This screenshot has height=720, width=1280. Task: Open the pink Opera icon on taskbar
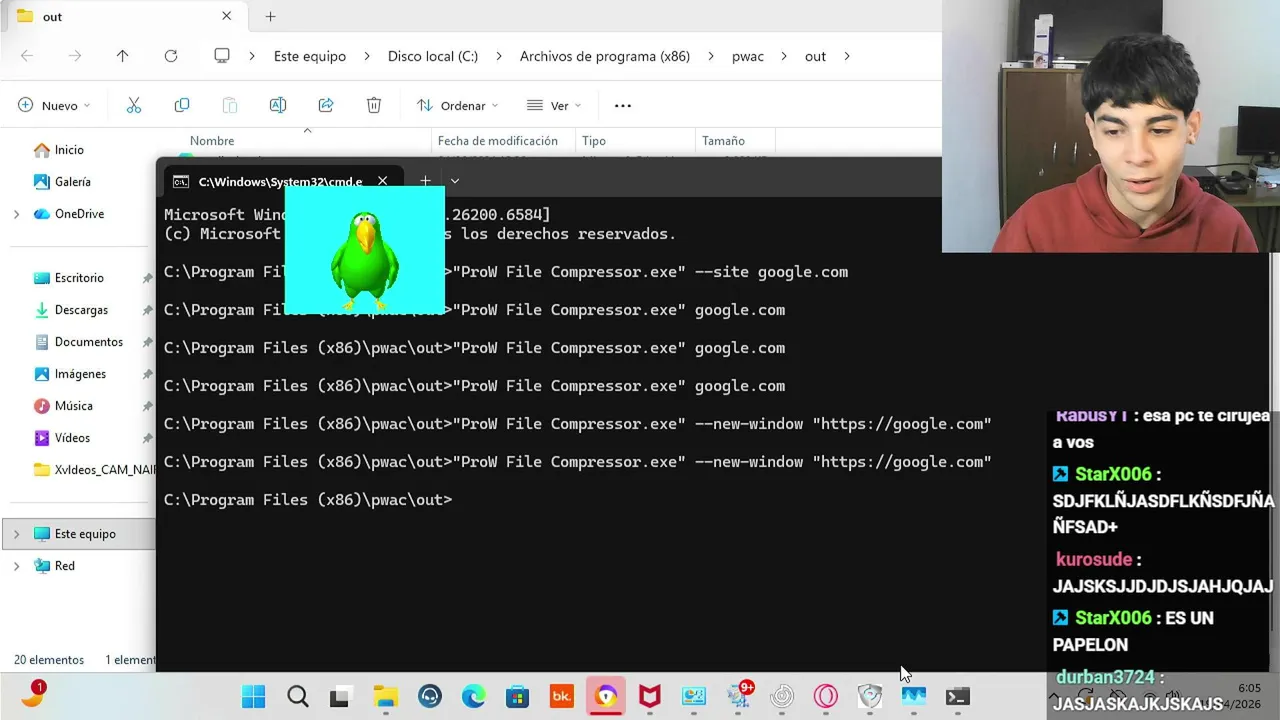pyautogui.click(x=826, y=696)
